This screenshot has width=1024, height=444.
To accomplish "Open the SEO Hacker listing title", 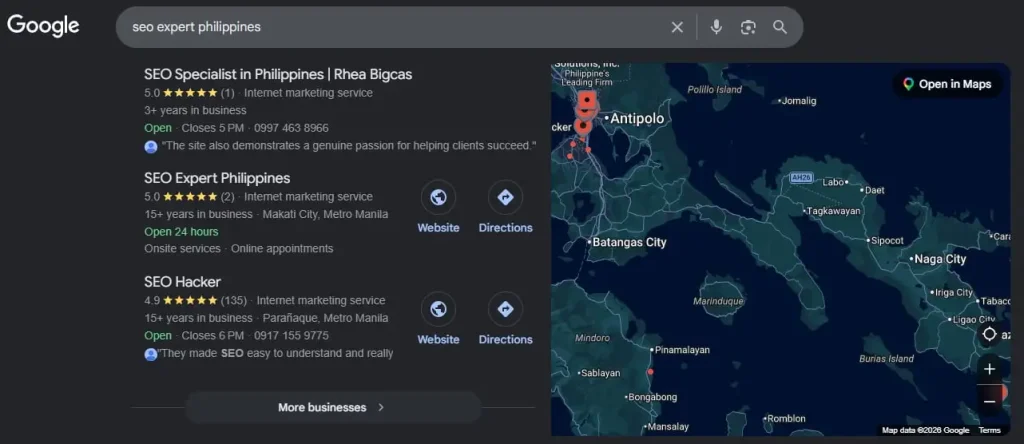I will [182, 281].
